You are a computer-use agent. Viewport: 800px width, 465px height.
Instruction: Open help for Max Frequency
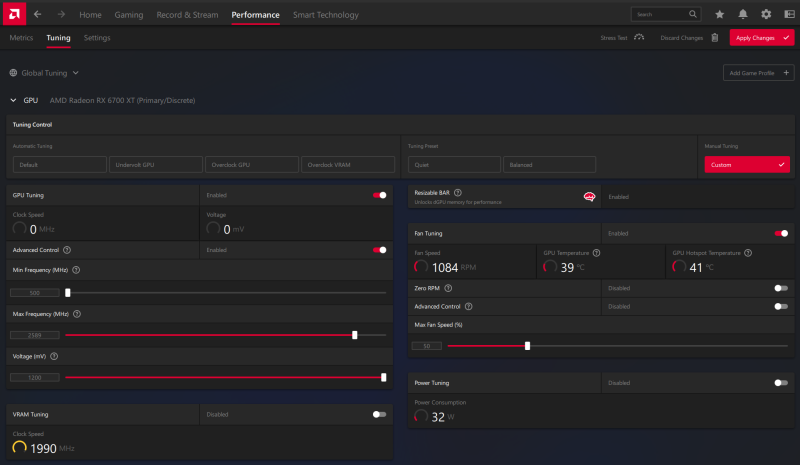click(x=77, y=314)
